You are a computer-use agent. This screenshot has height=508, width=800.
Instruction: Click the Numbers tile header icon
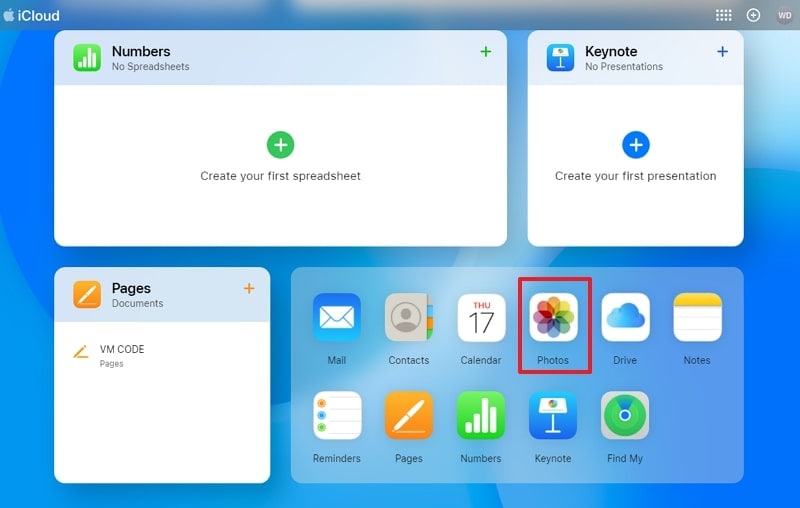[x=87, y=57]
